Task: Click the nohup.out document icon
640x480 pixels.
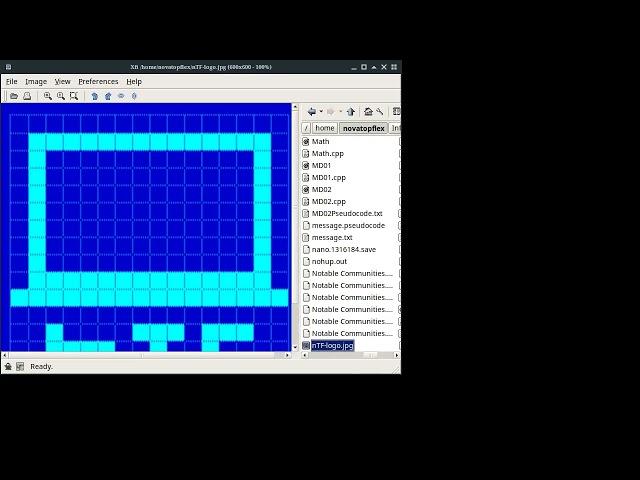Action: [x=306, y=262]
